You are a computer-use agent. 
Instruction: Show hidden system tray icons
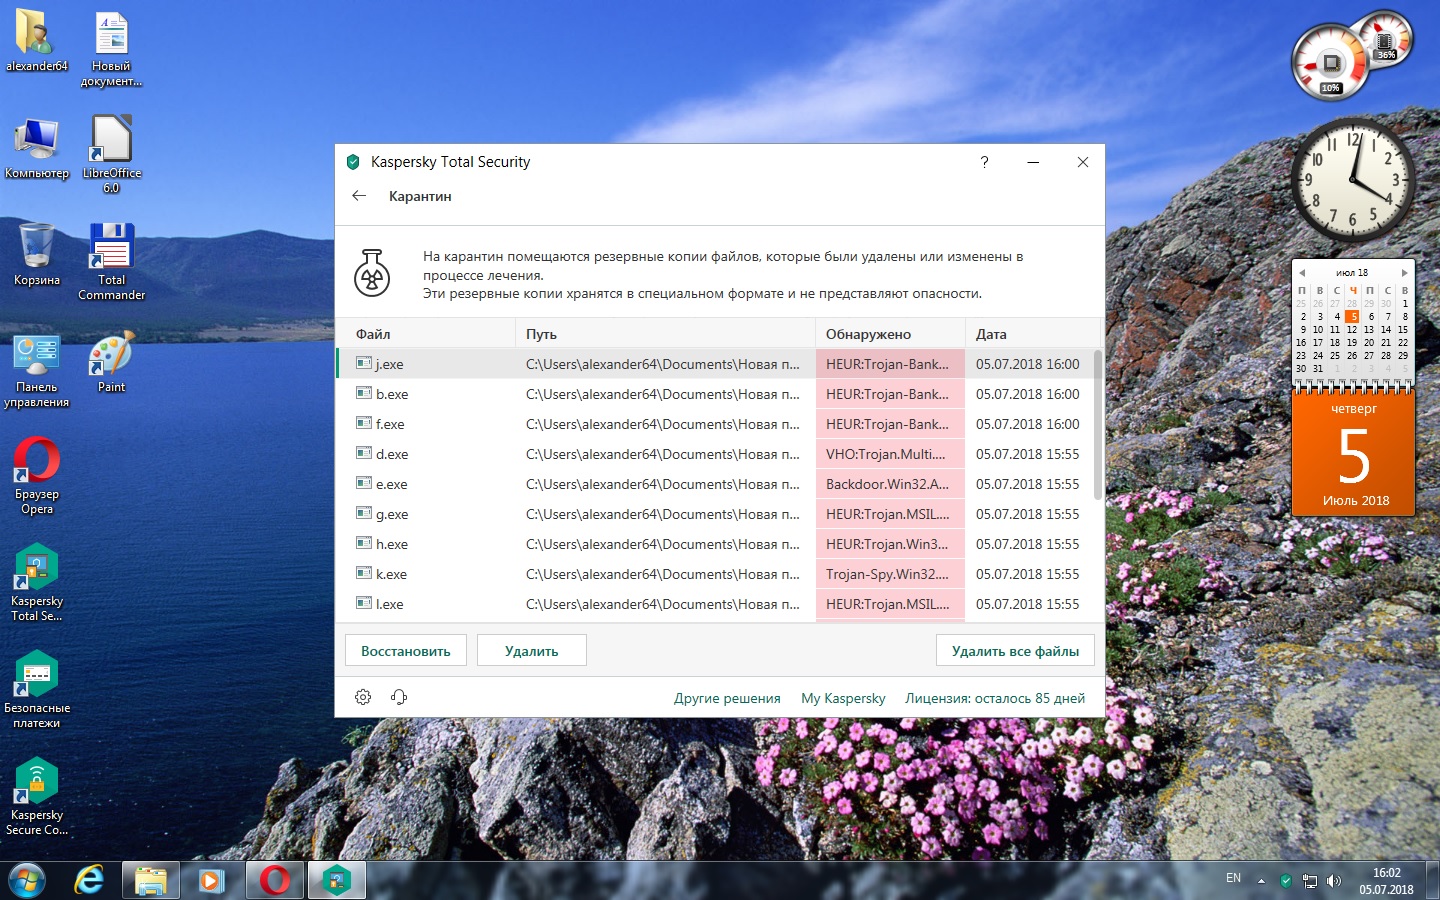point(1261,881)
